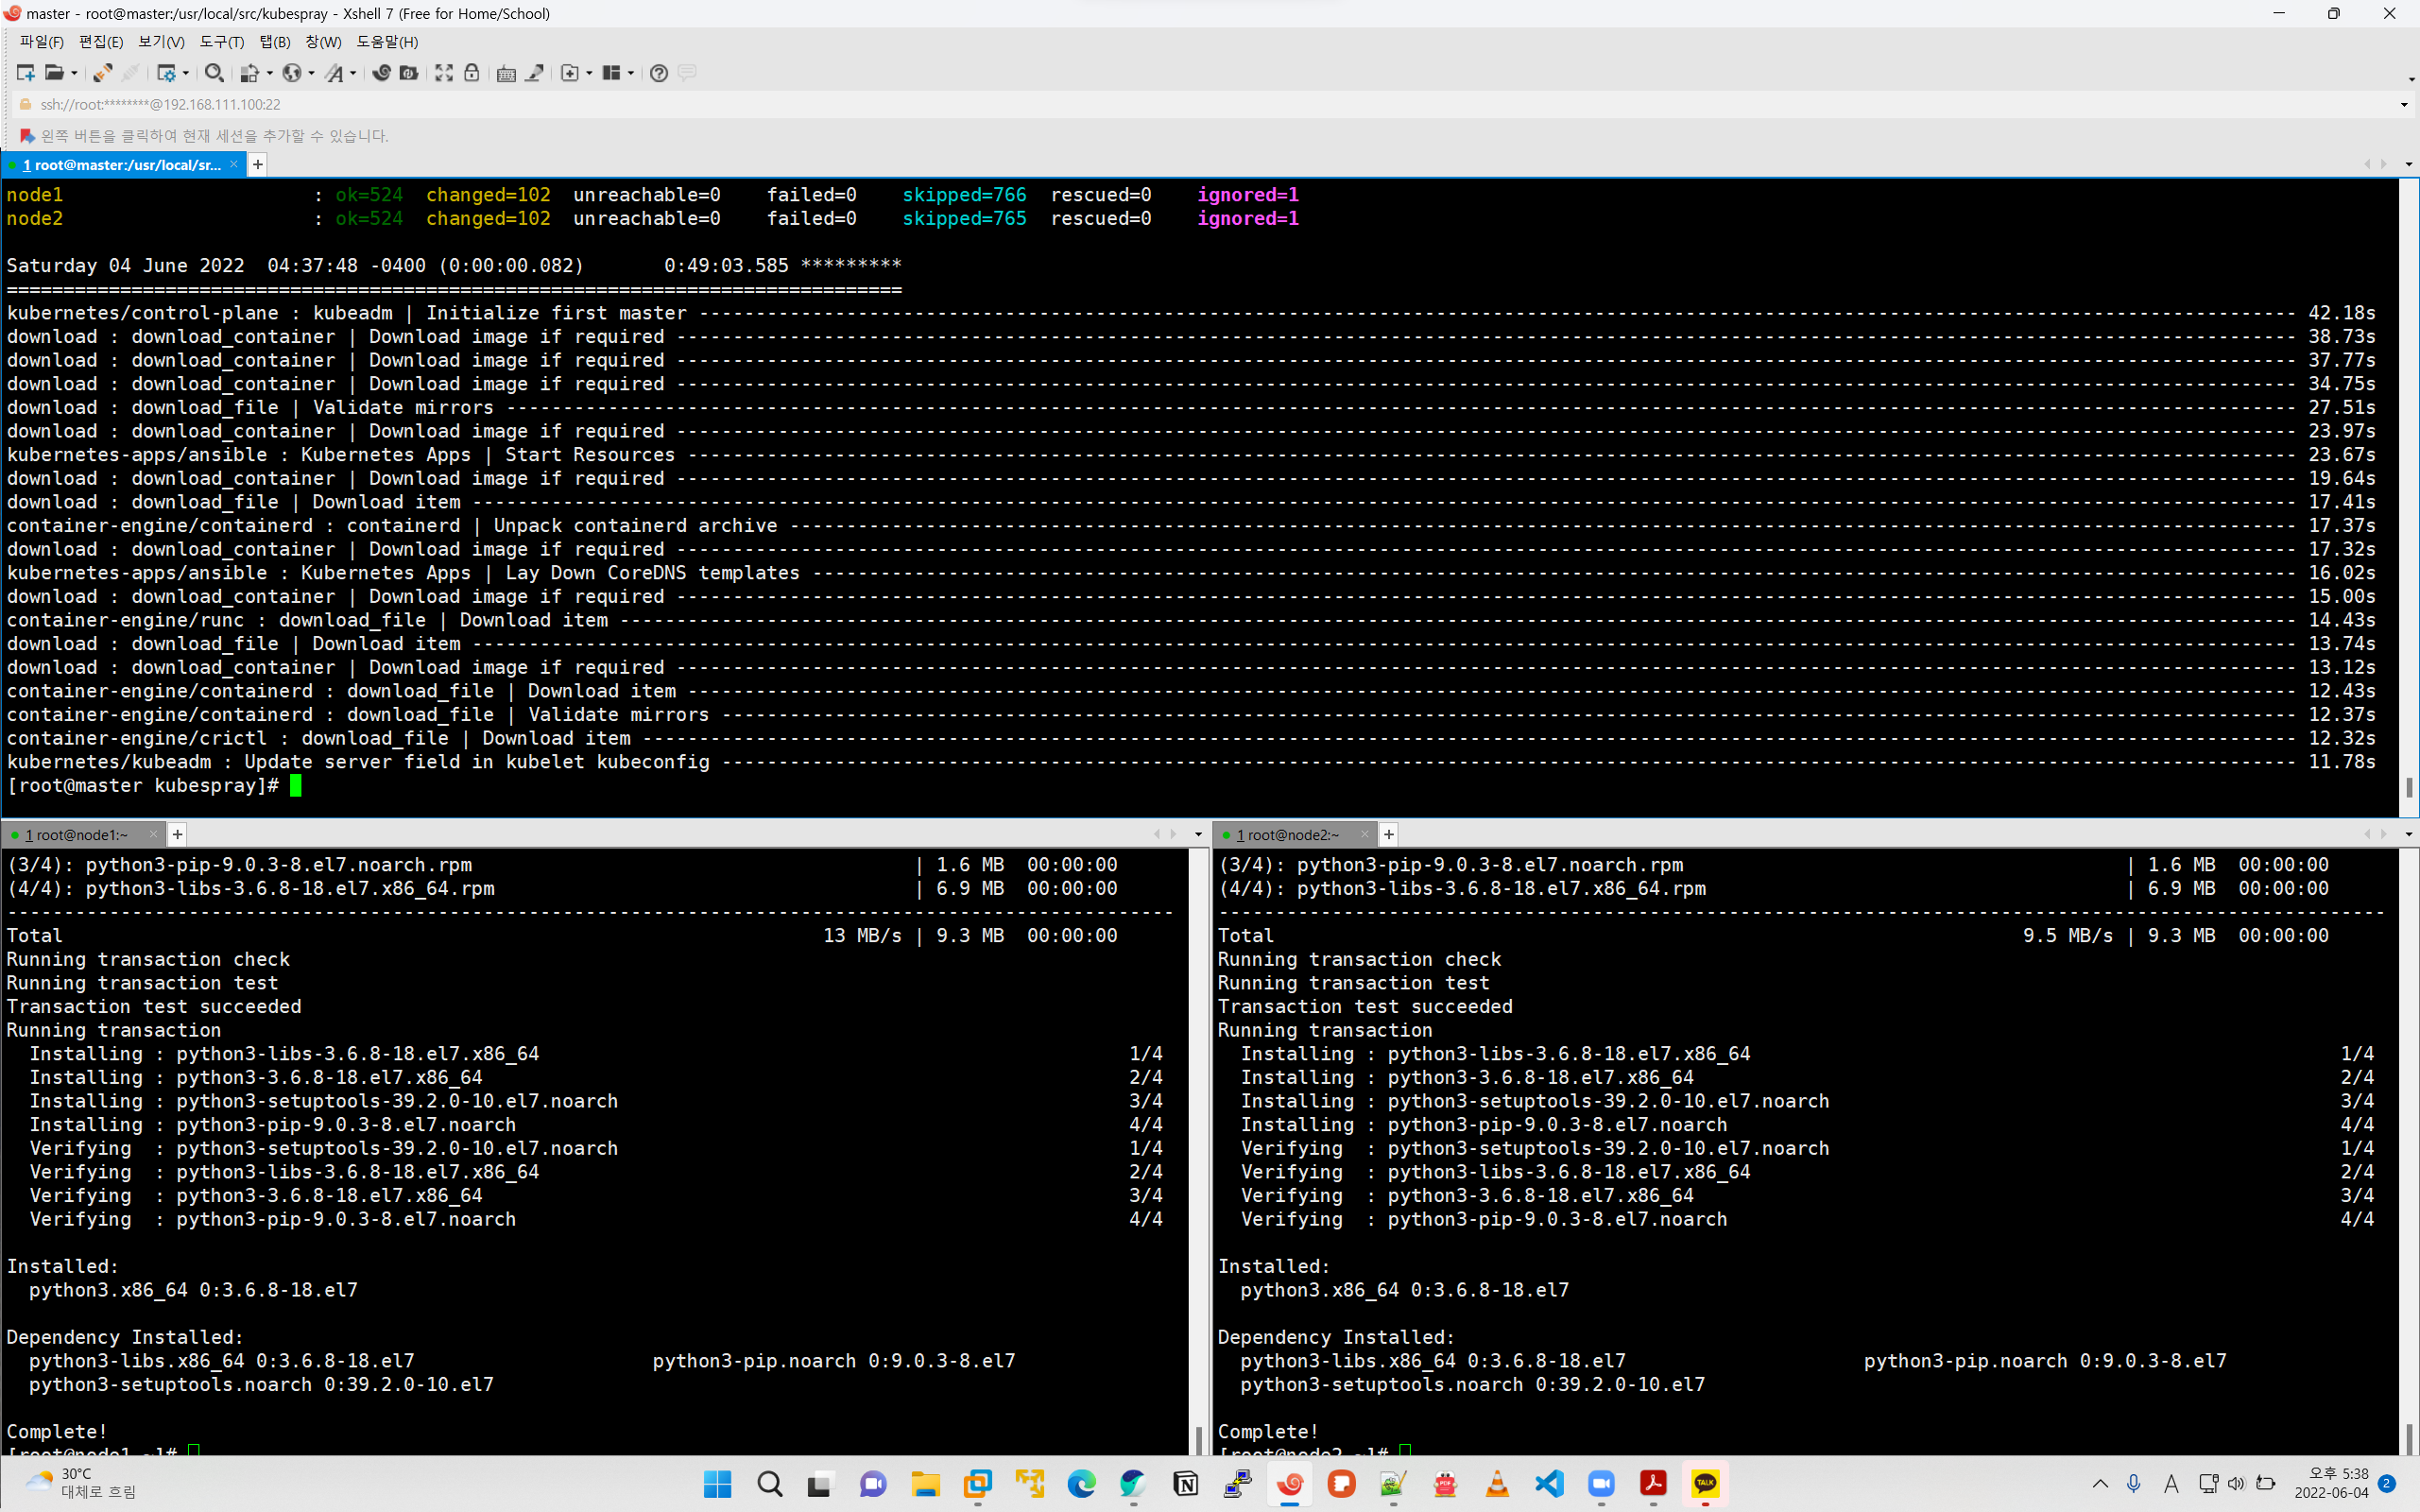Screen dimensions: 2420x1512
Task: Click the New Session toolbar icon
Action: pos(25,73)
